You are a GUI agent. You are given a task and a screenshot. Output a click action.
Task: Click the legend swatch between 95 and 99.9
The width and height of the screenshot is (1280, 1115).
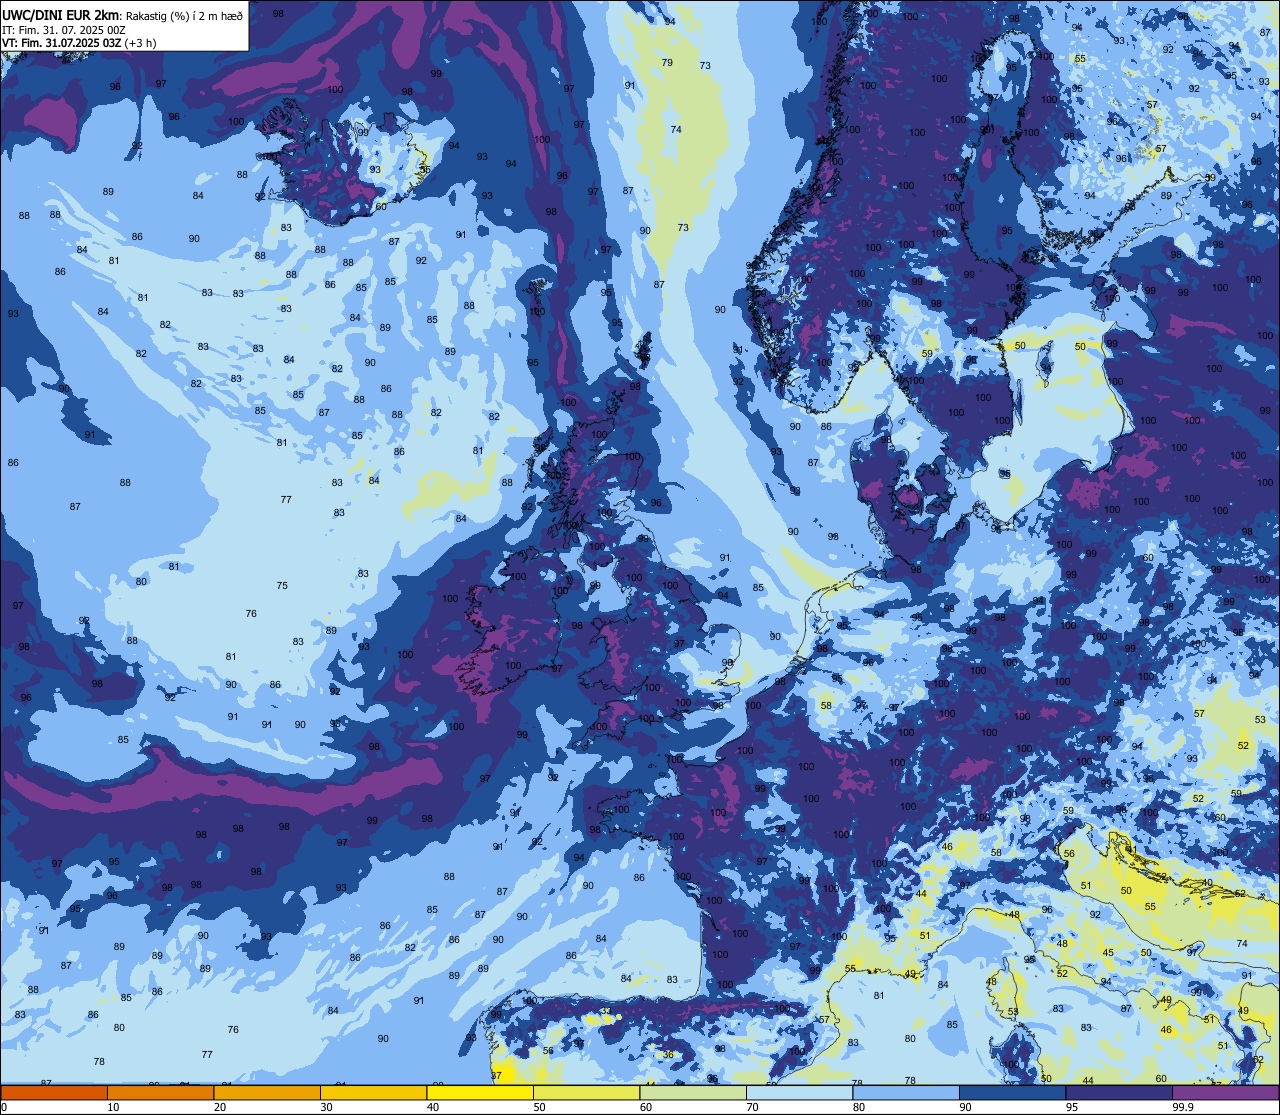coord(1119,1093)
